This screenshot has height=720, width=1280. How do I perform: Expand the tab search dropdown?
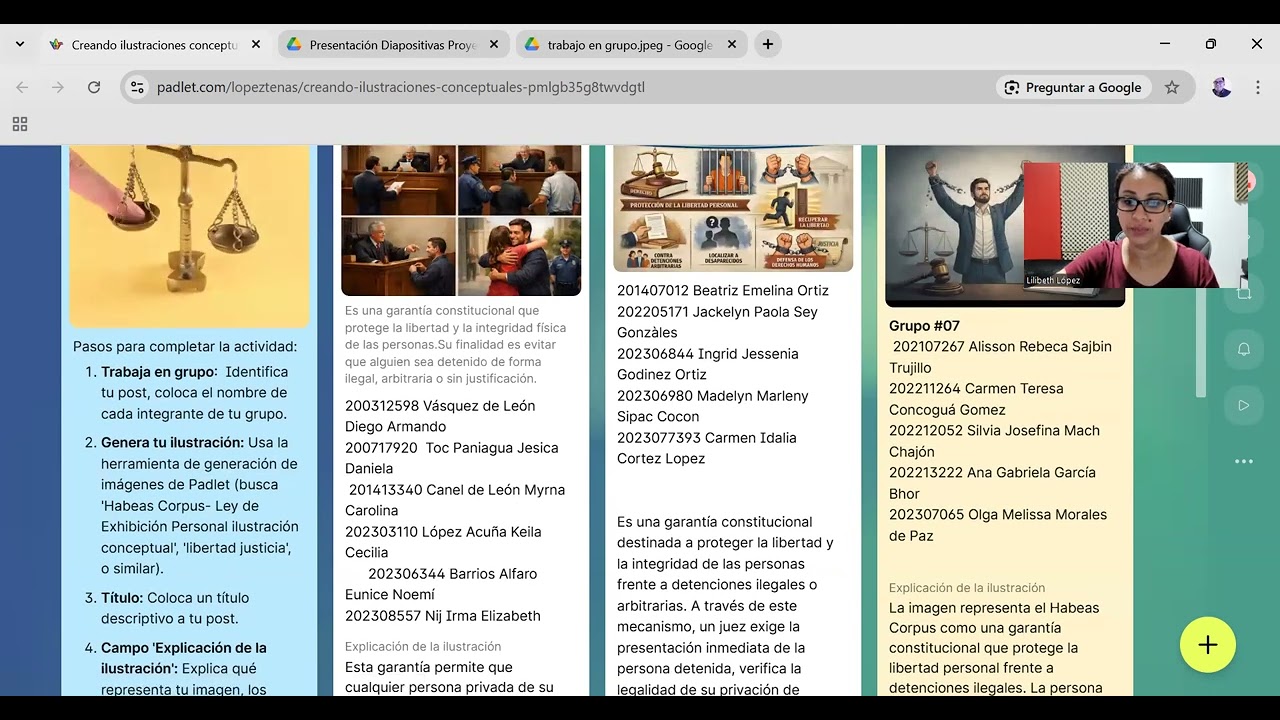click(20, 44)
